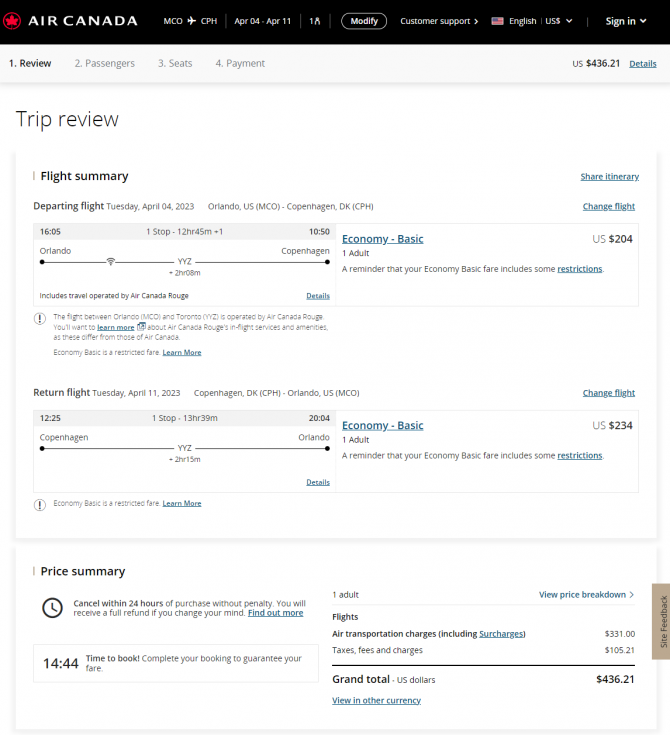670x735 pixels.
Task: Click Change flight for return flight
Action: 609,393
